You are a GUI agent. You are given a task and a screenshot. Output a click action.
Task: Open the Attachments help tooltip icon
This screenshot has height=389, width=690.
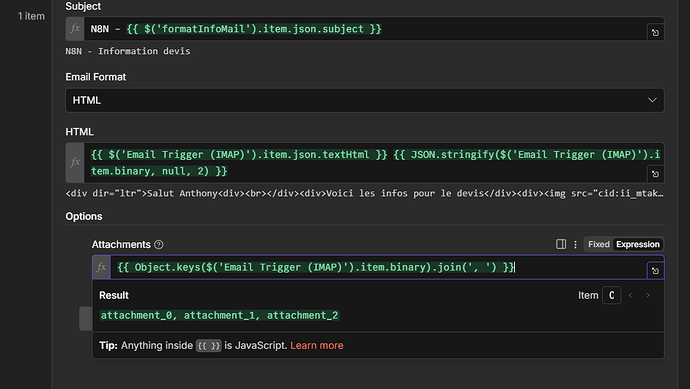click(x=159, y=245)
